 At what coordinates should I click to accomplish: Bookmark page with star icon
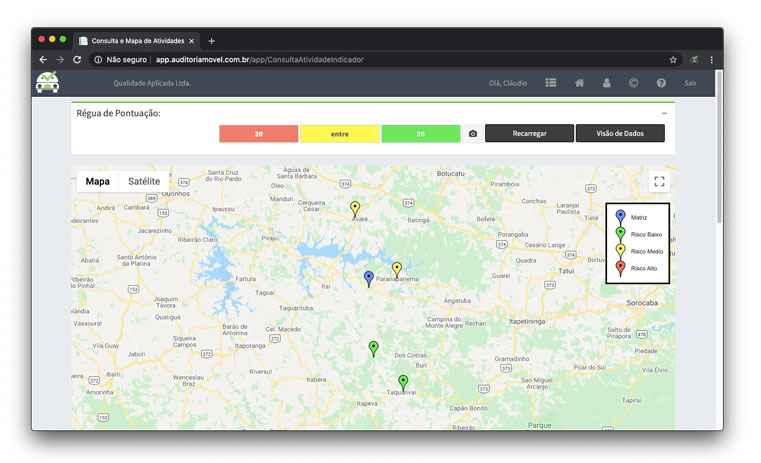673,60
